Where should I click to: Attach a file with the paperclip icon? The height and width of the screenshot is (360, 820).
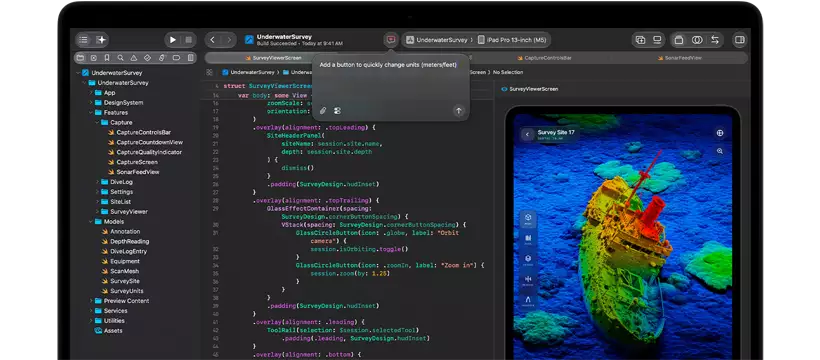pos(323,111)
